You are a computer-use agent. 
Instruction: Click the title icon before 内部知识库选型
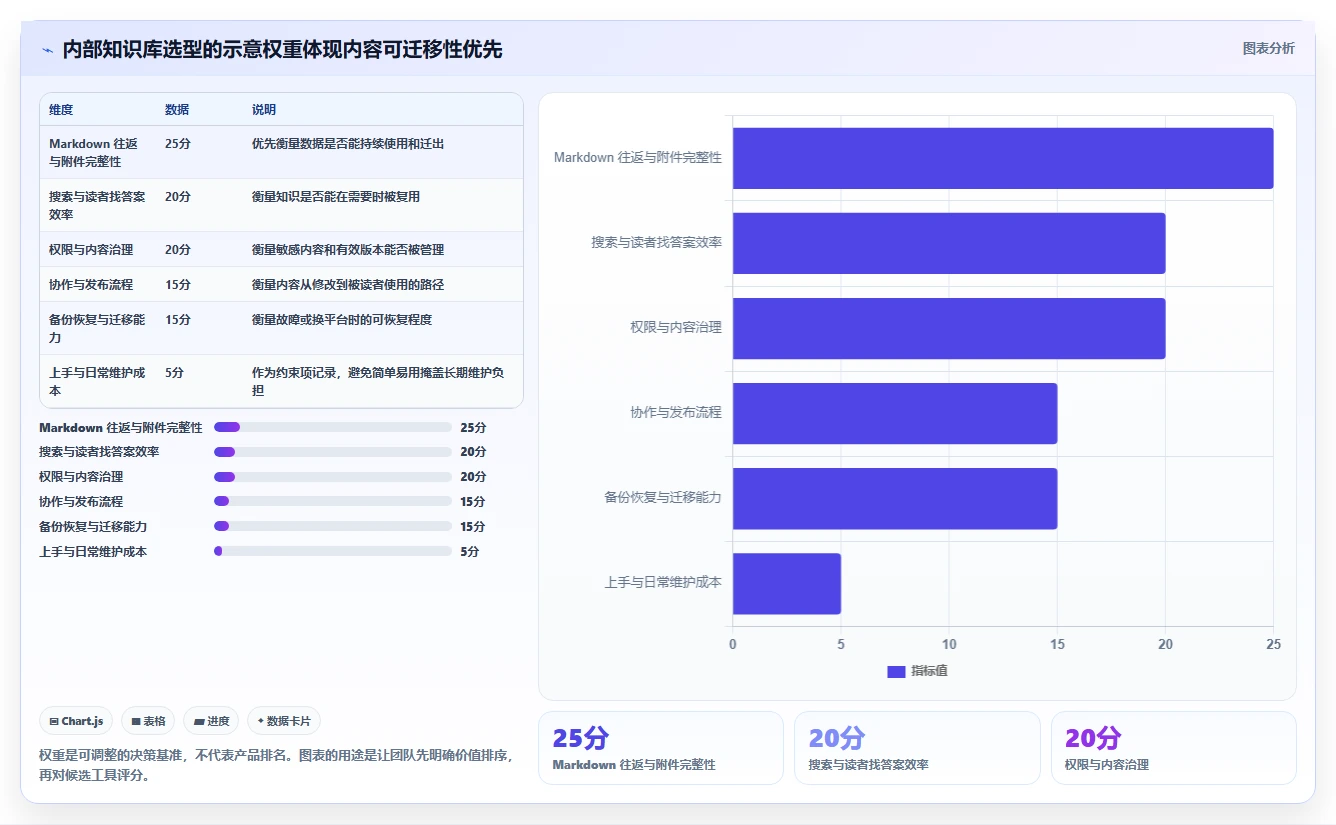(x=47, y=50)
